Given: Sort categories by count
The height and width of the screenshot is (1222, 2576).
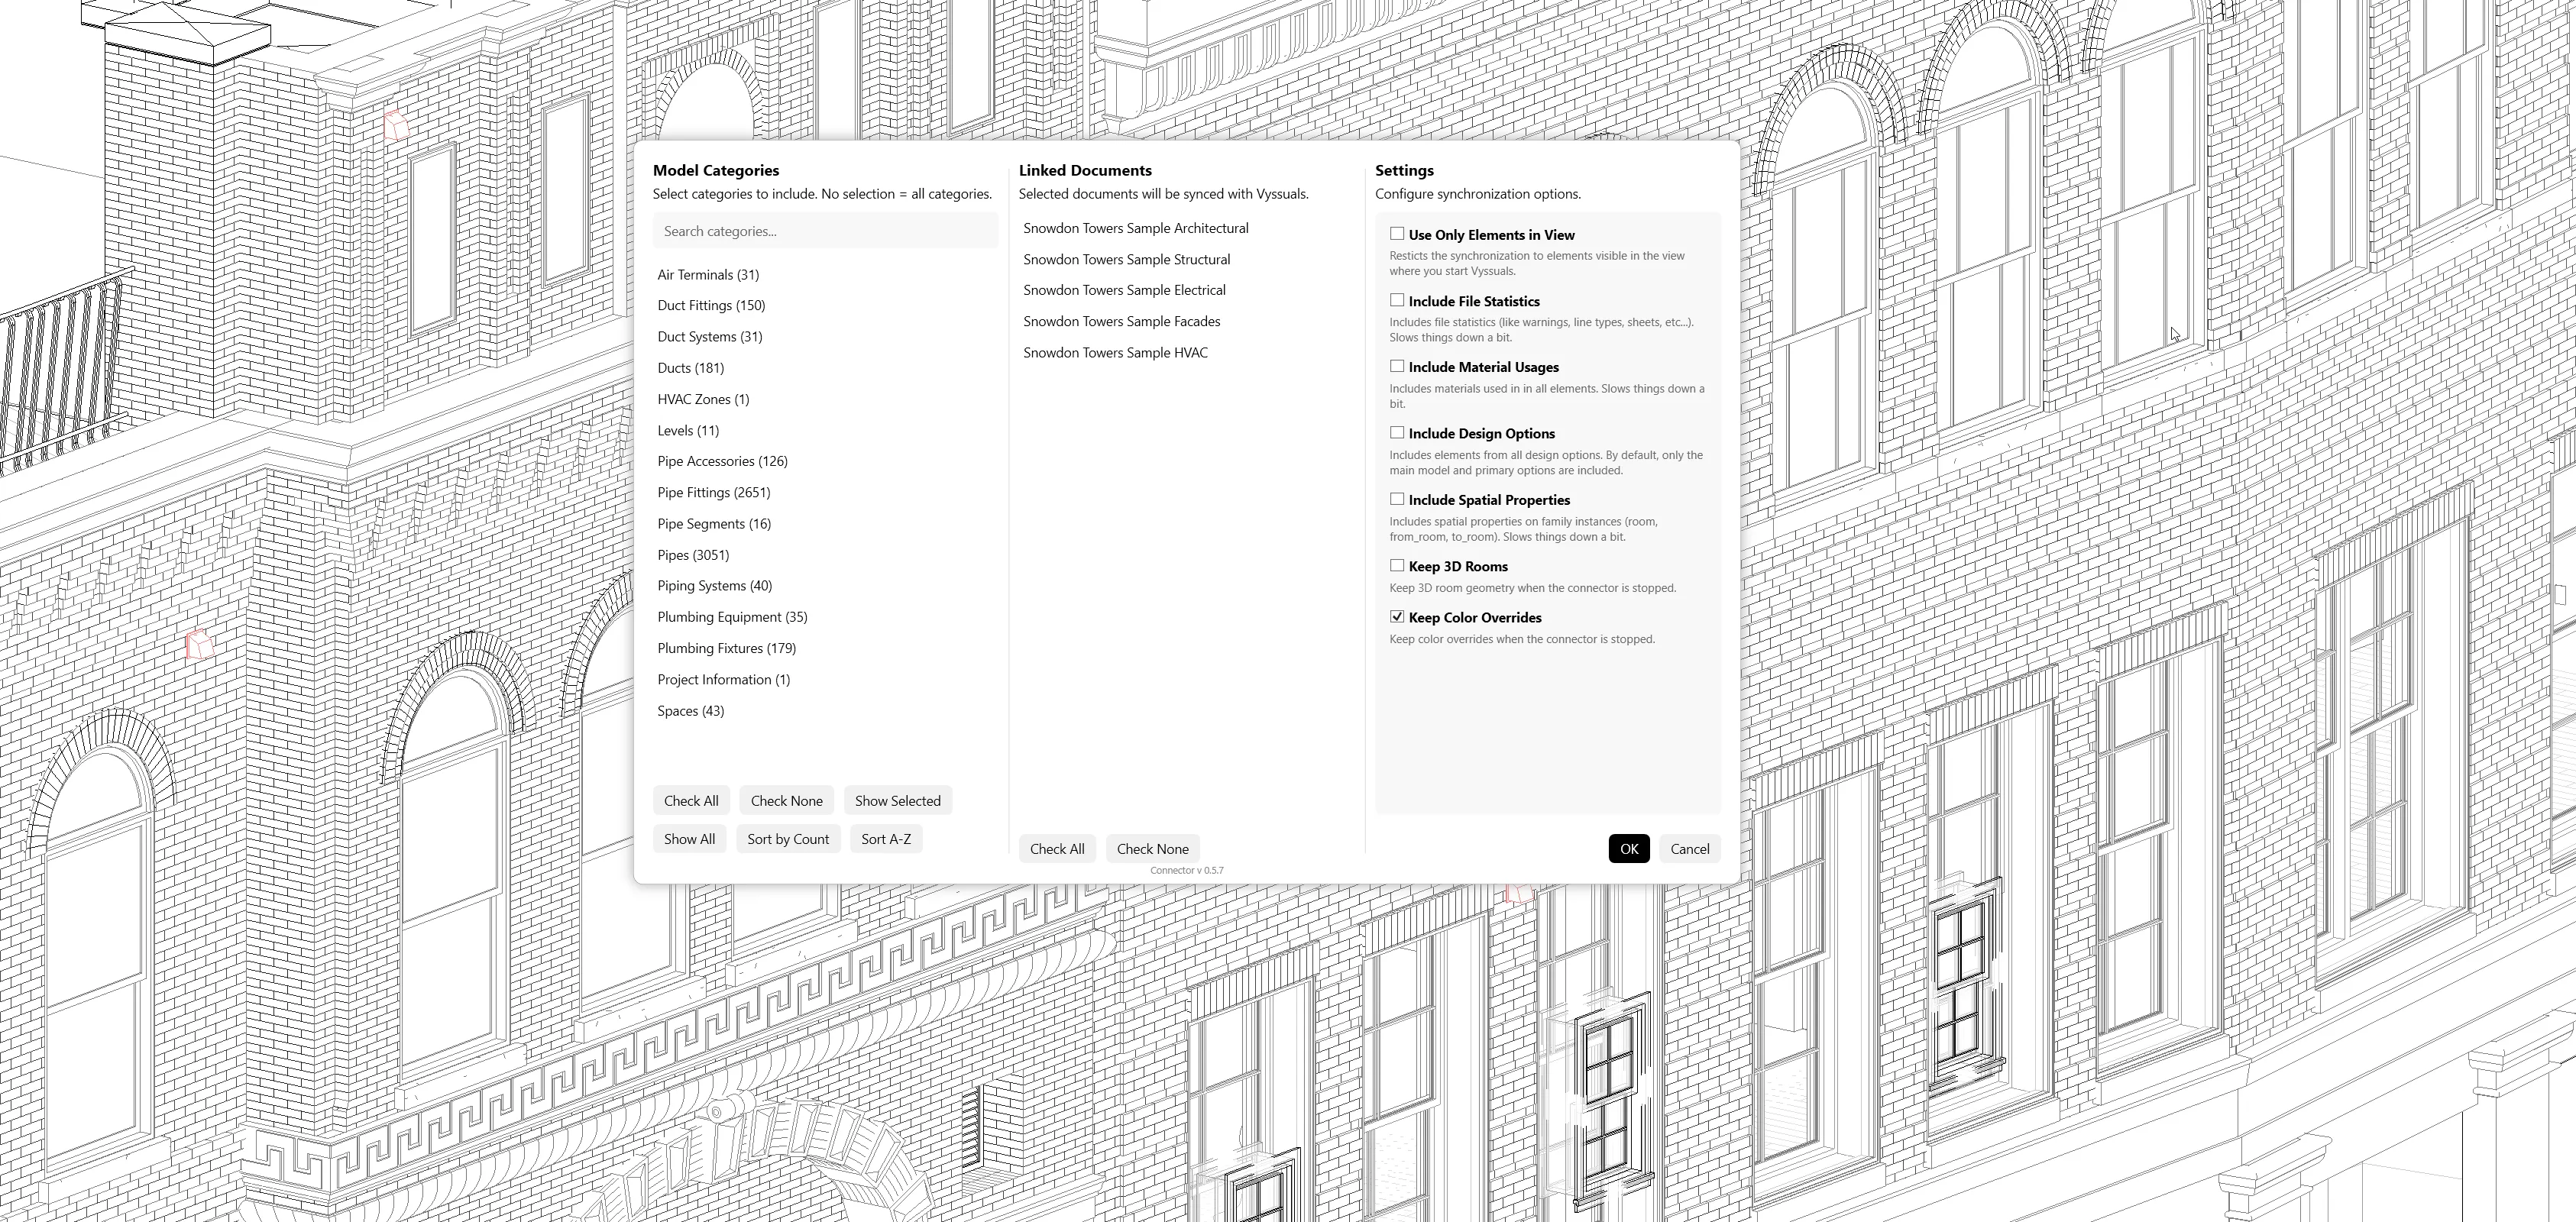Looking at the screenshot, I should (x=788, y=838).
